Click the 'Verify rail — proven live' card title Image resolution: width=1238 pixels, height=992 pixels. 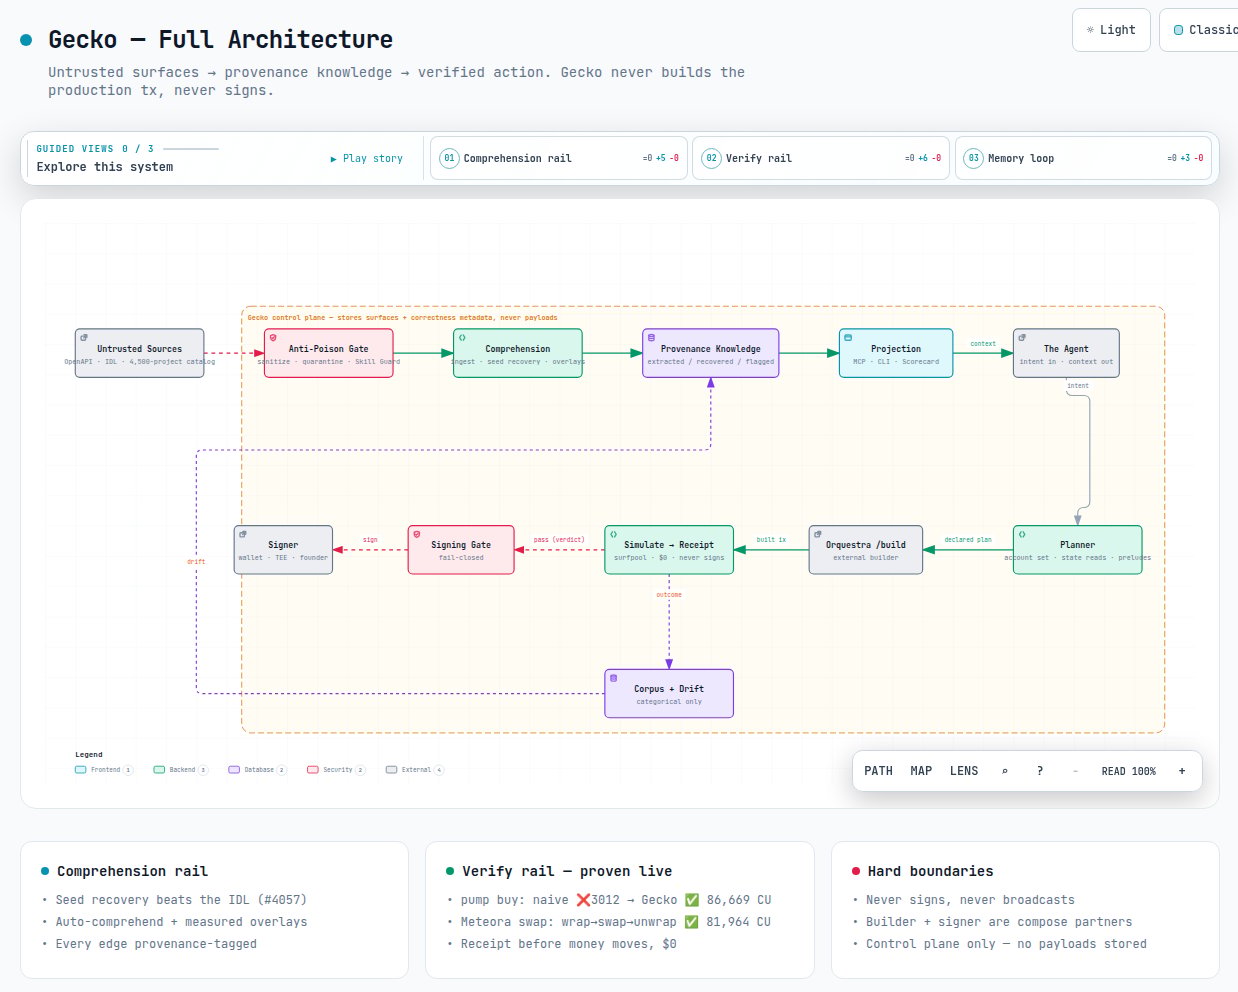[567, 871]
